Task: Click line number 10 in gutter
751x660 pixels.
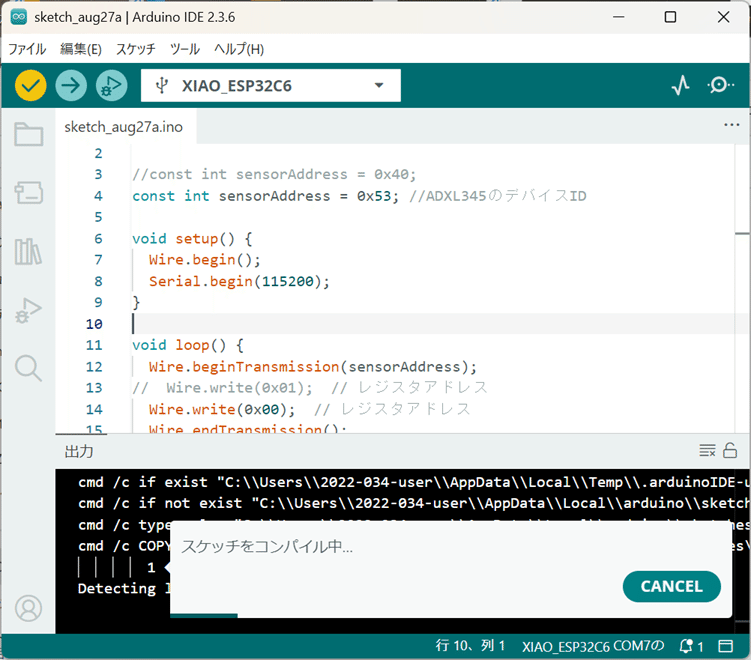Action: click(x=94, y=324)
